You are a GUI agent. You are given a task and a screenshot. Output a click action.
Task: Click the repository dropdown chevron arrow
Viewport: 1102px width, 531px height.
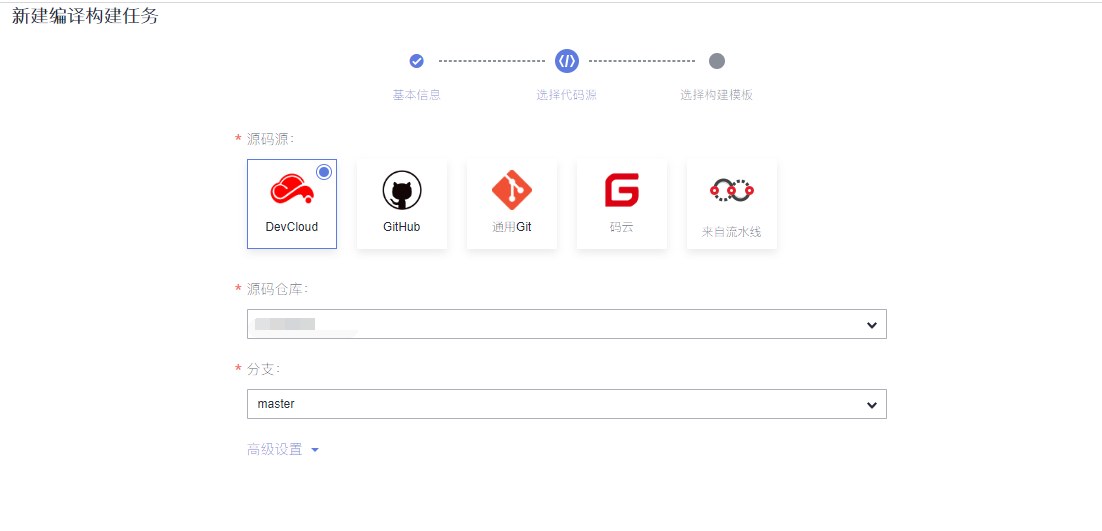tap(872, 324)
